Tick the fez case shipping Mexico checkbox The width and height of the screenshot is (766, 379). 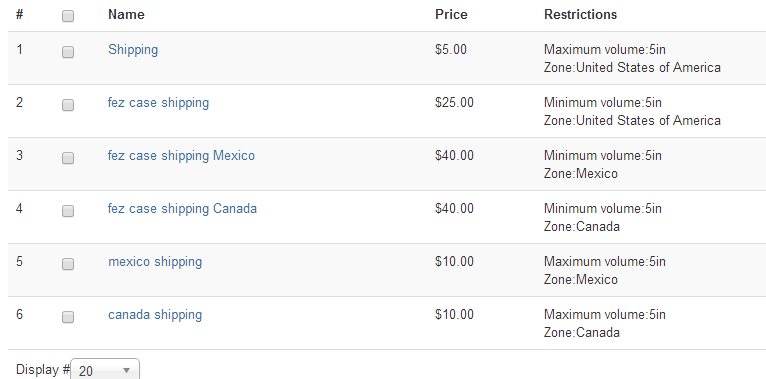68,158
